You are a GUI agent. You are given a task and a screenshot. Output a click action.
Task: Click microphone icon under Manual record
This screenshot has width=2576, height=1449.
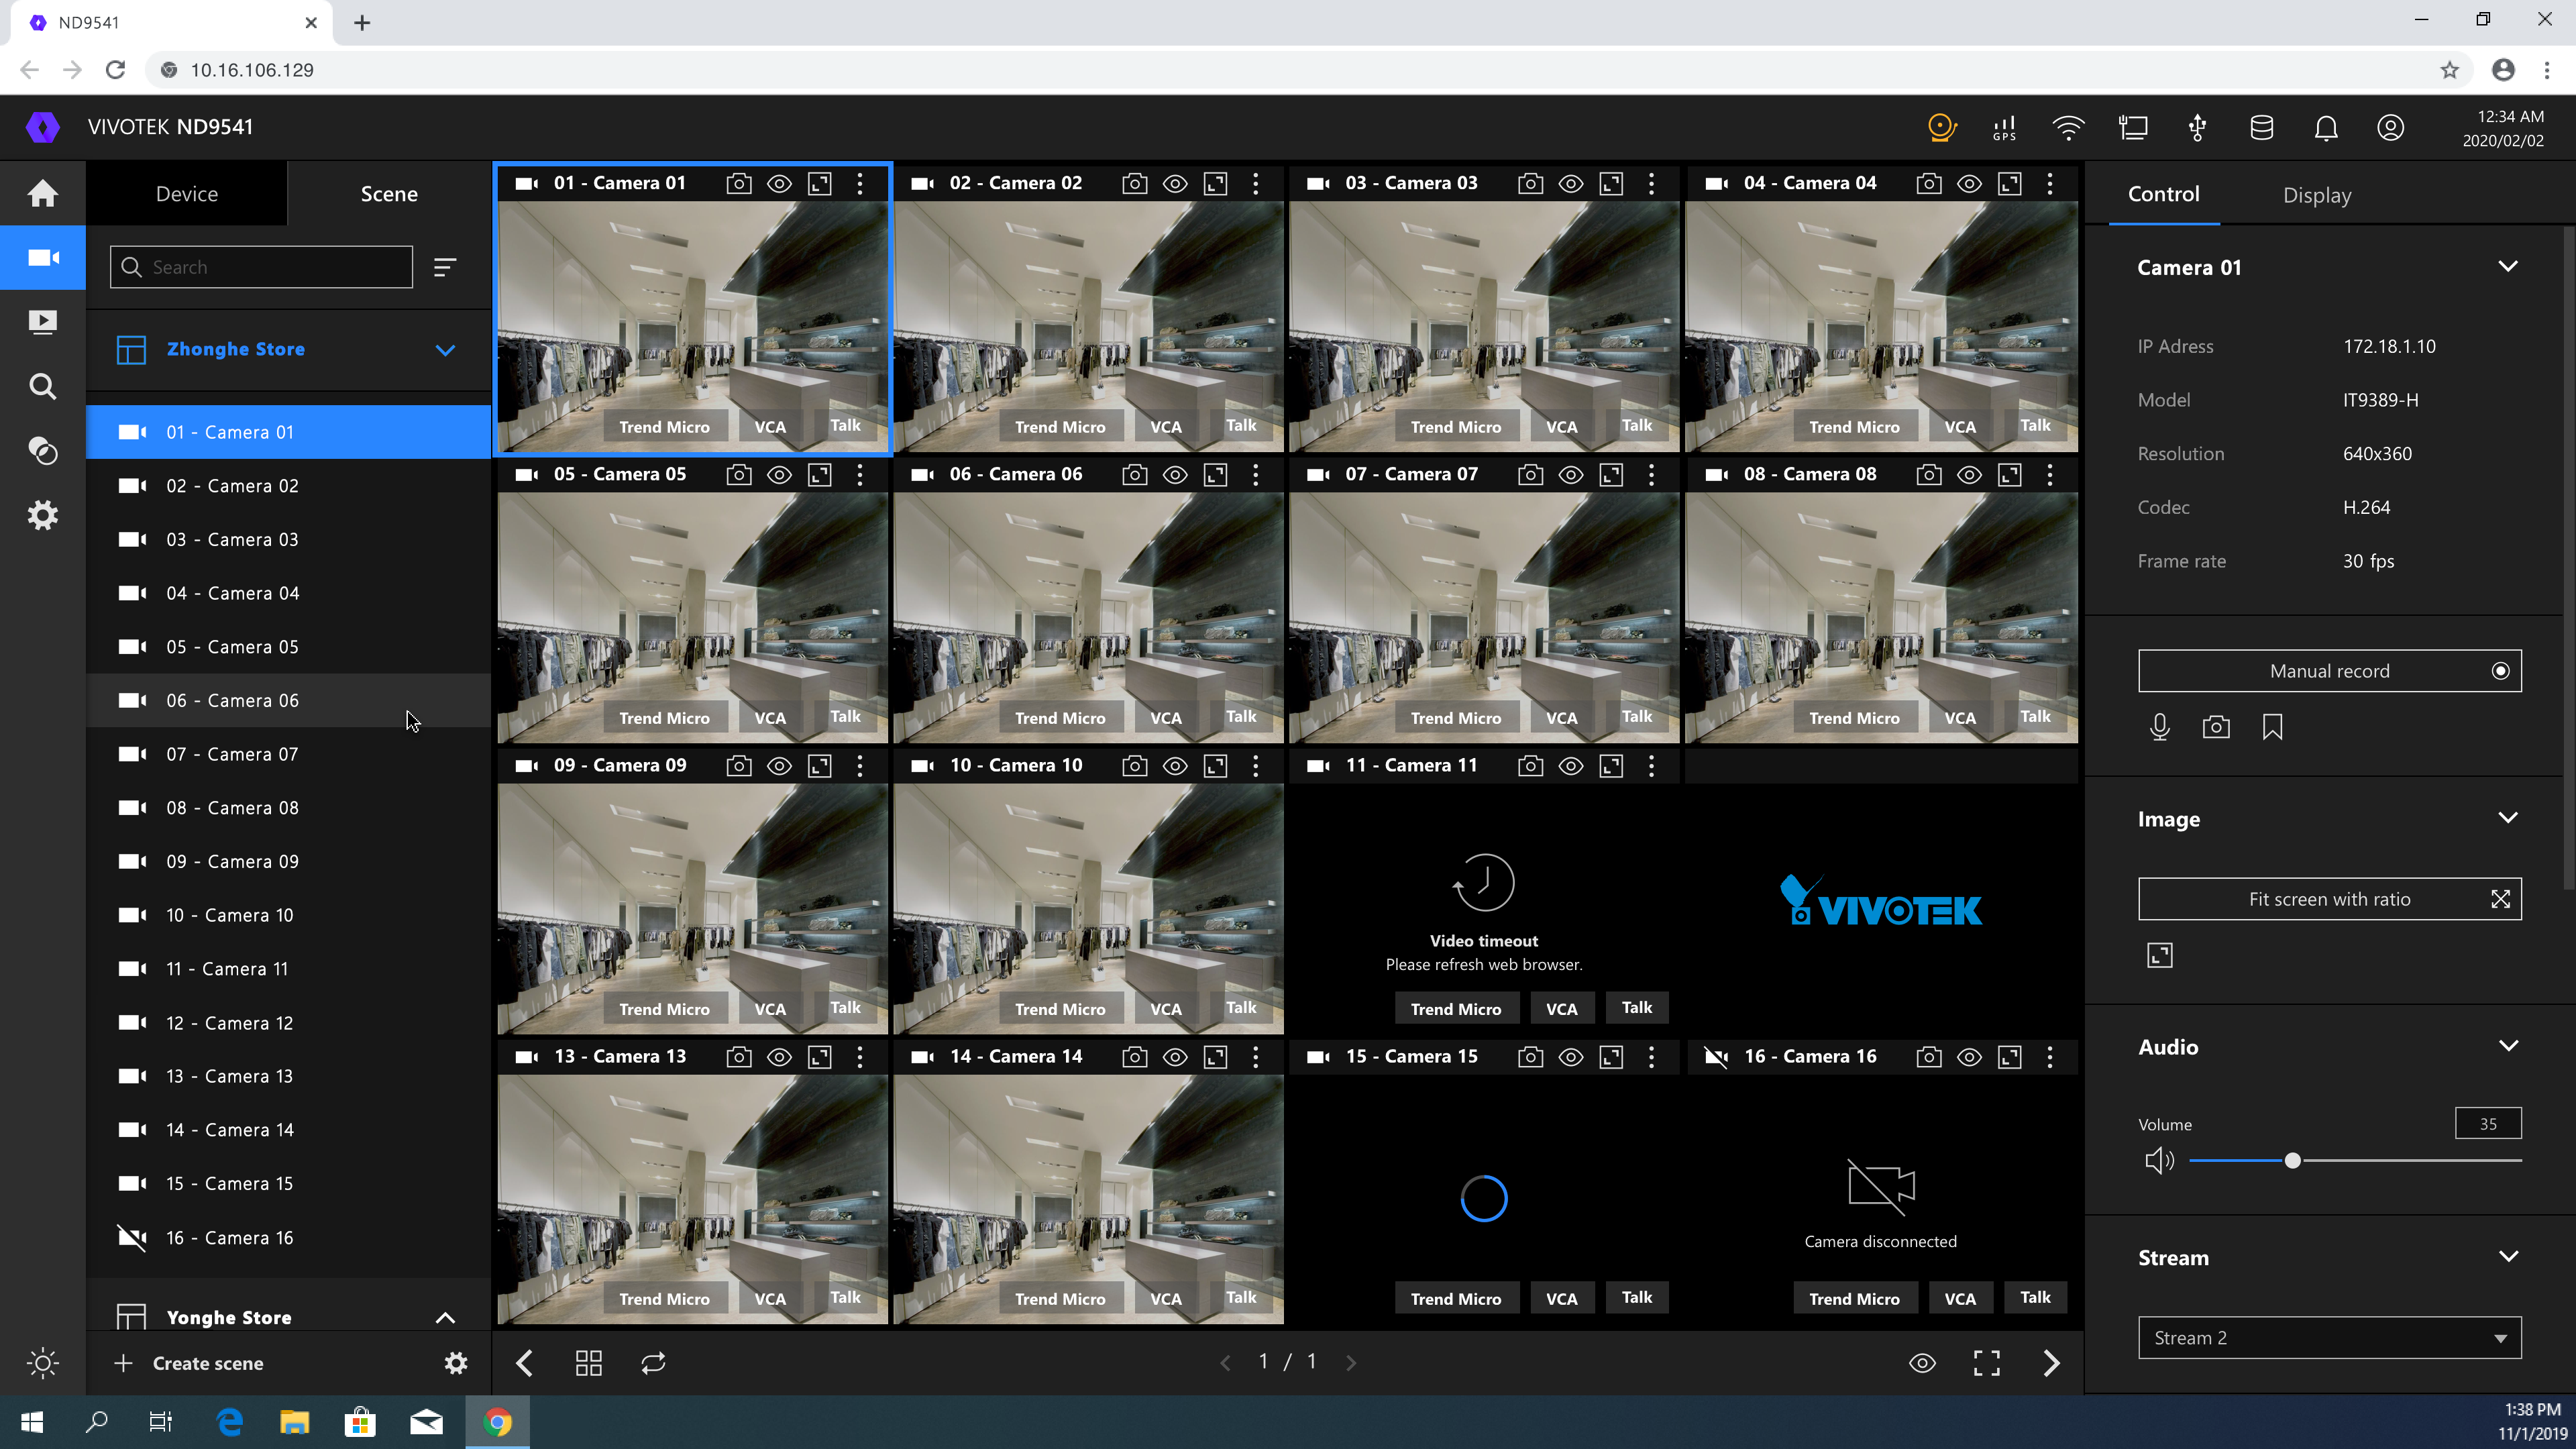pyautogui.click(x=2159, y=727)
